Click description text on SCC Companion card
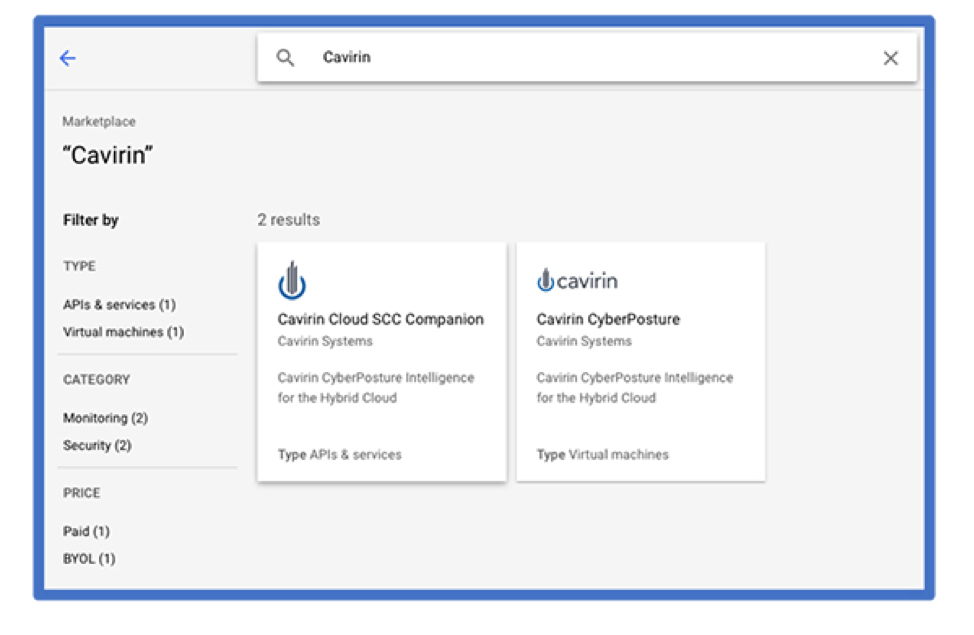 [x=376, y=388]
